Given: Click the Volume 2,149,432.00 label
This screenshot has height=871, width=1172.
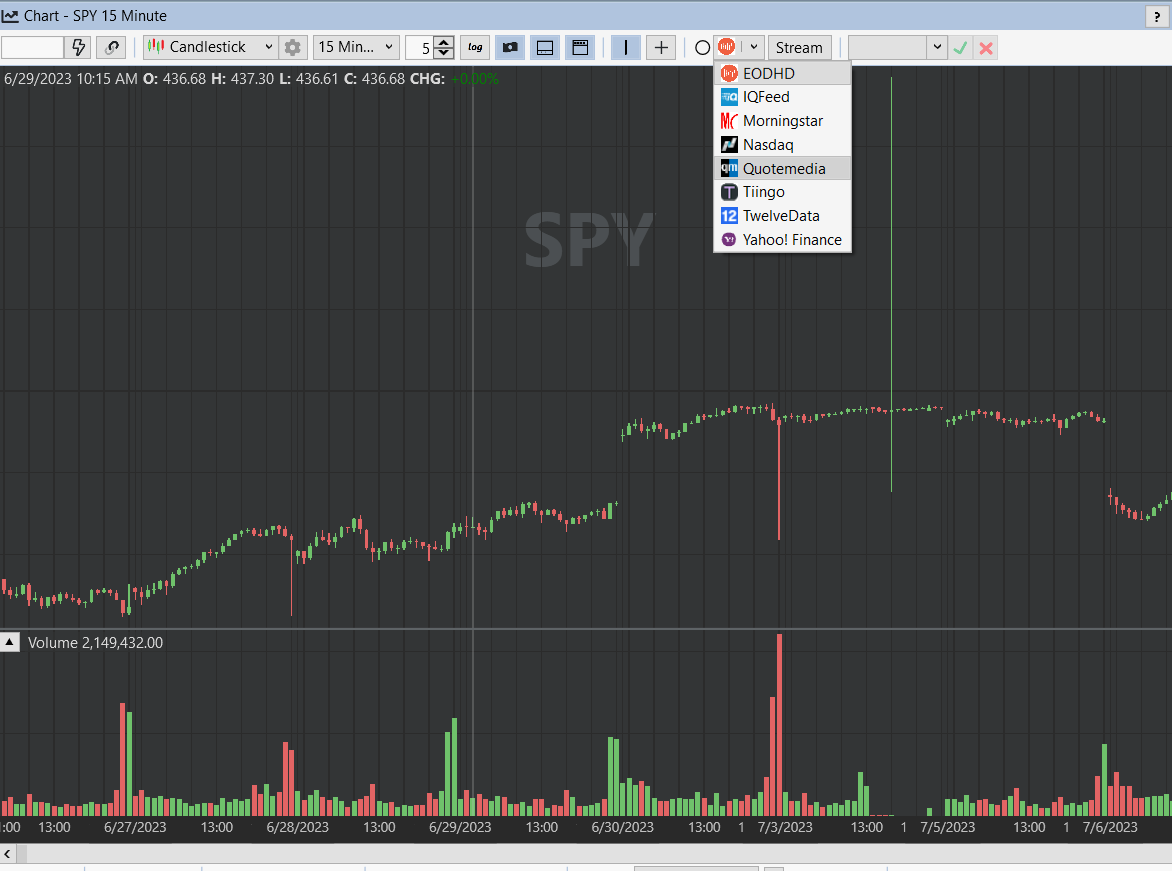Looking at the screenshot, I should (95, 643).
